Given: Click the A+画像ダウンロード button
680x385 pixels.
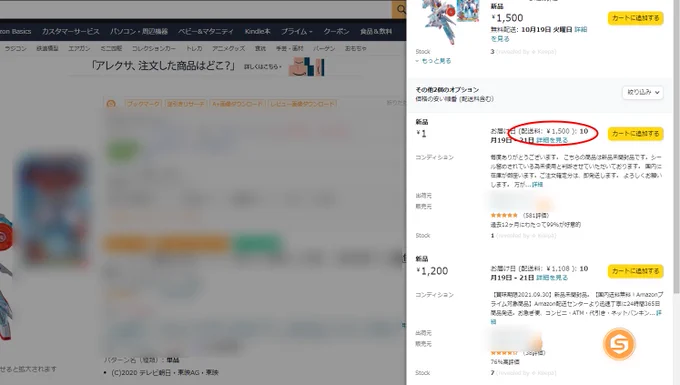Looking at the screenshot, I should pyautogui.click(x=237, y=104).
